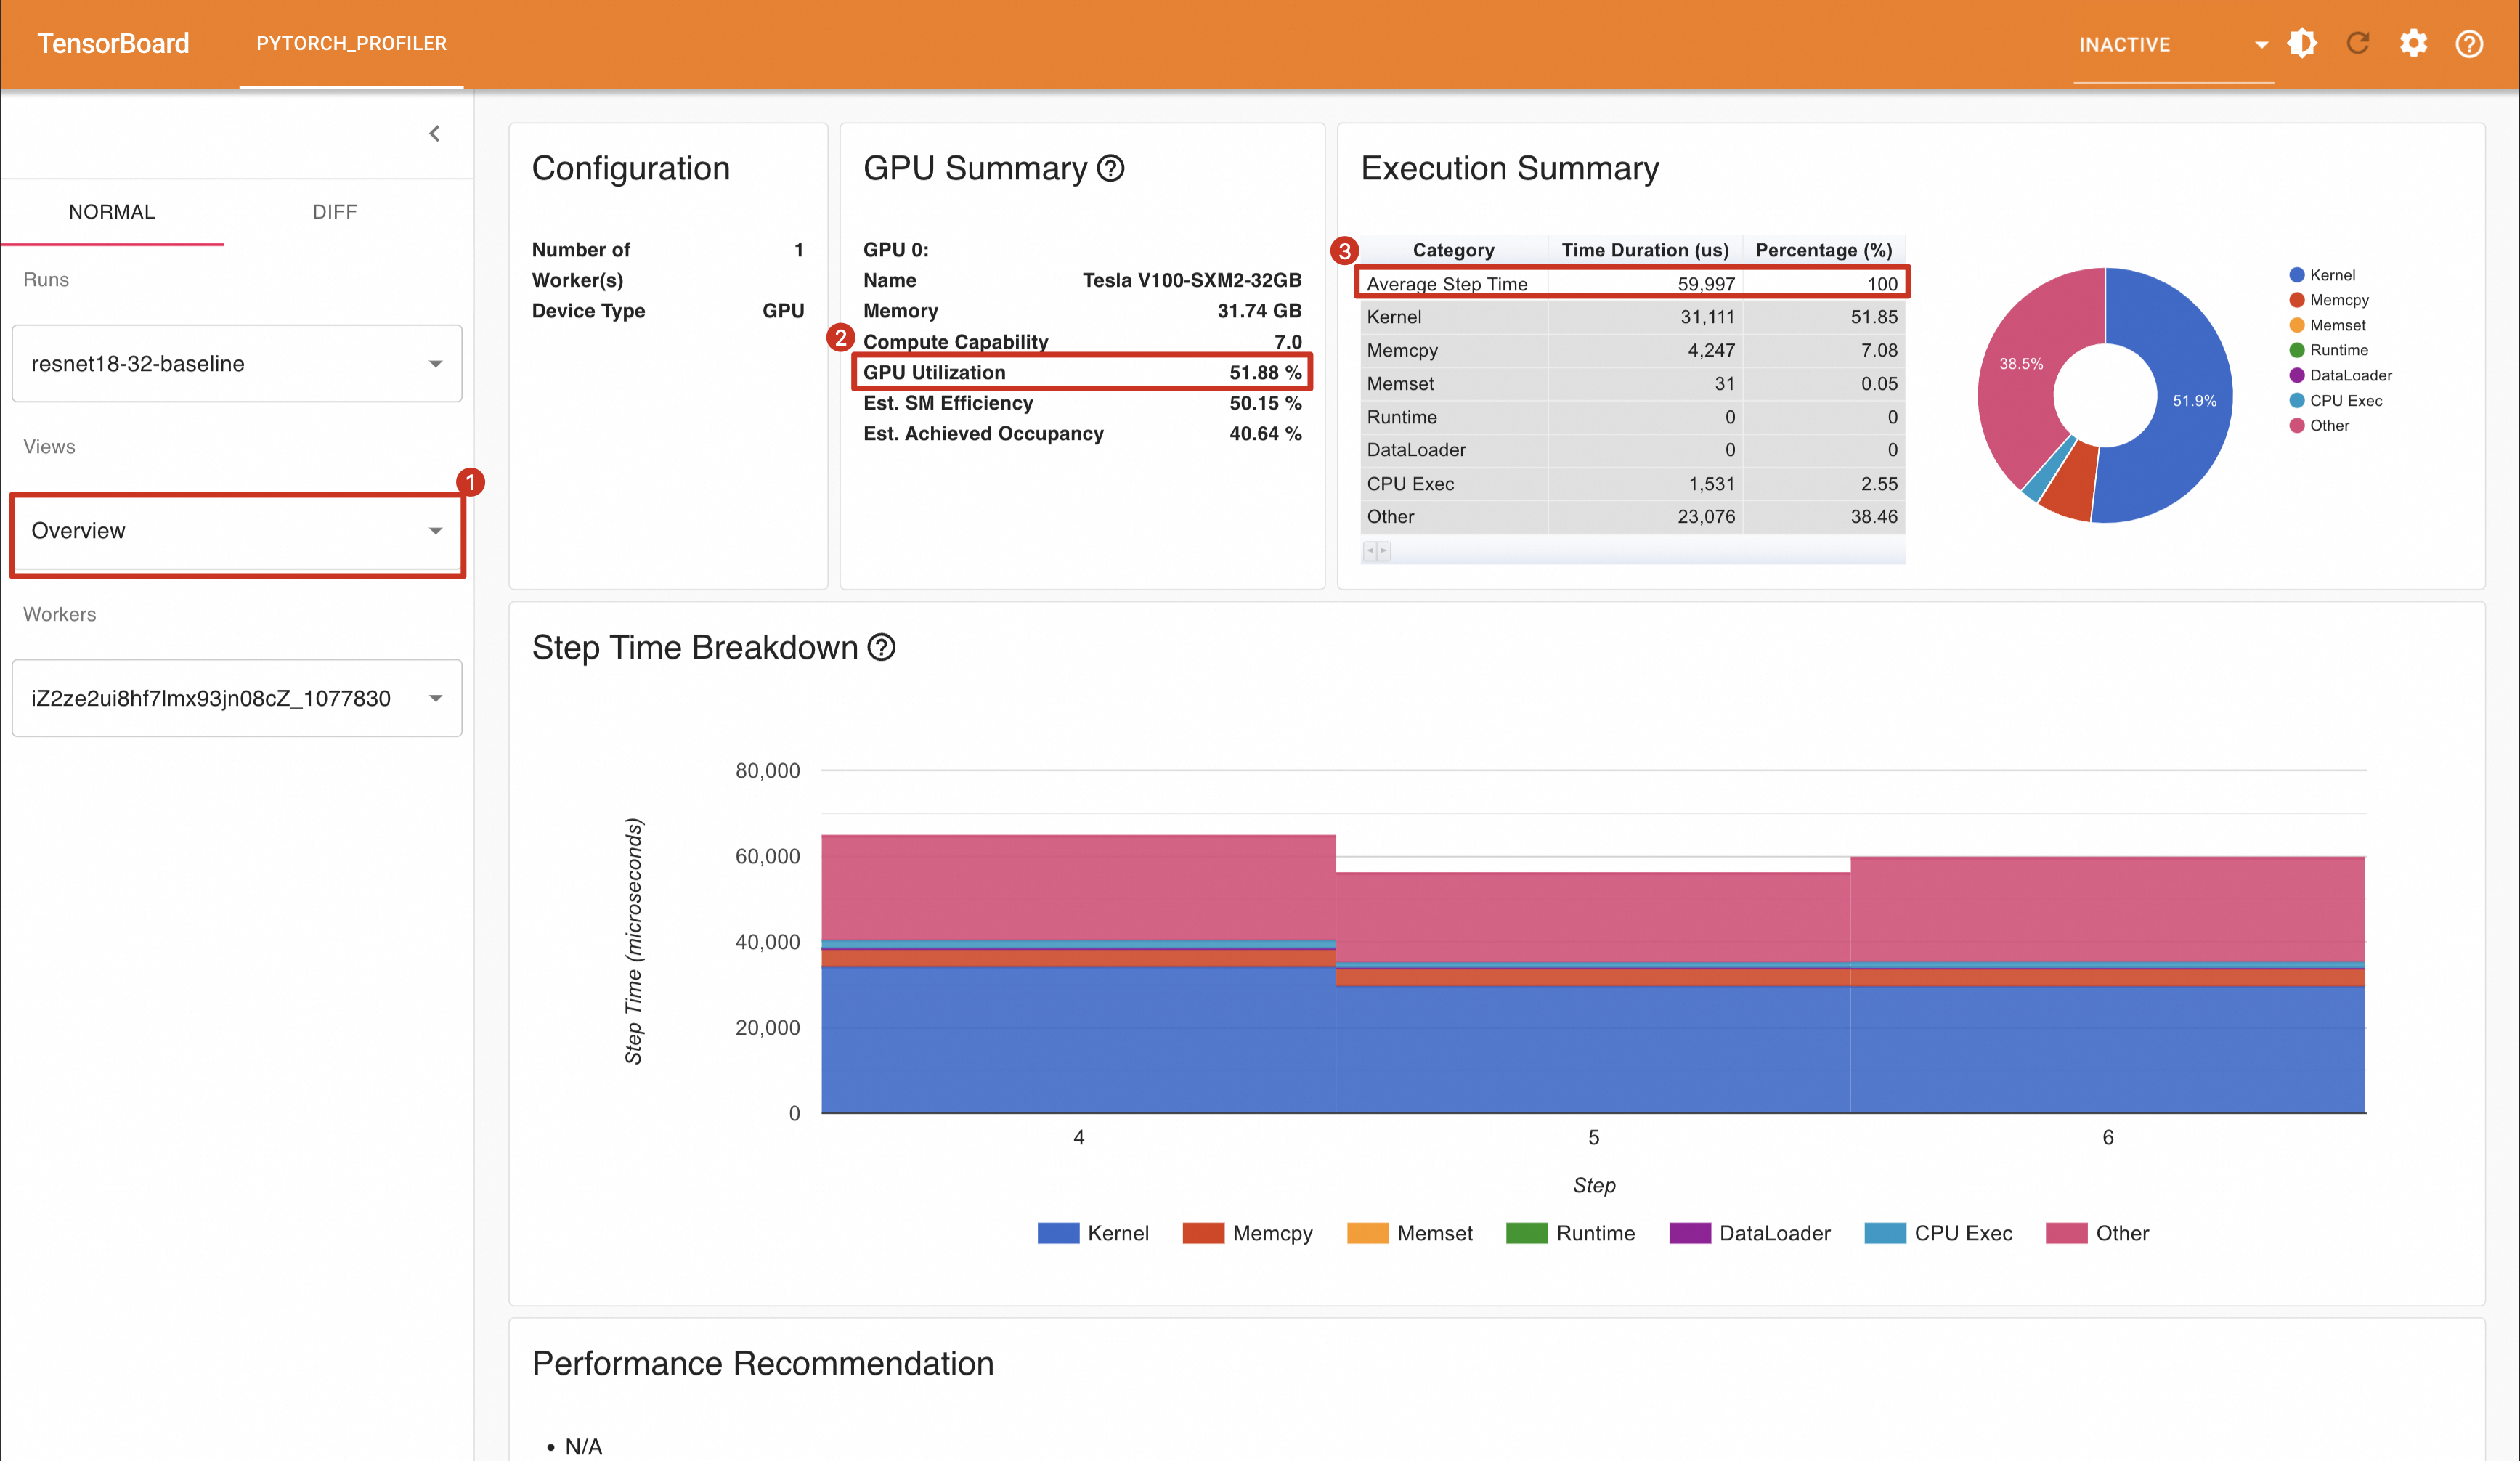
Task: Switch to the DIFF tab
Action: [x=335, y=212]
